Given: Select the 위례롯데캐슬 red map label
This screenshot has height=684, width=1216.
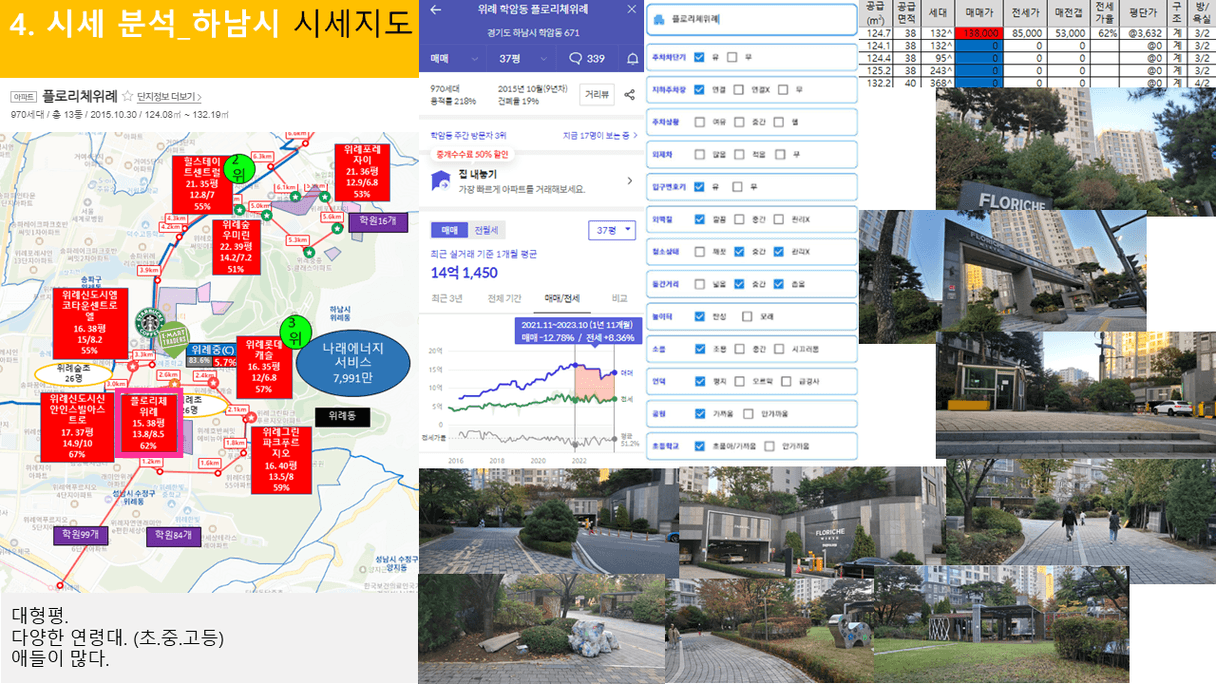Looking at the screenshot, I should point(264,365).
